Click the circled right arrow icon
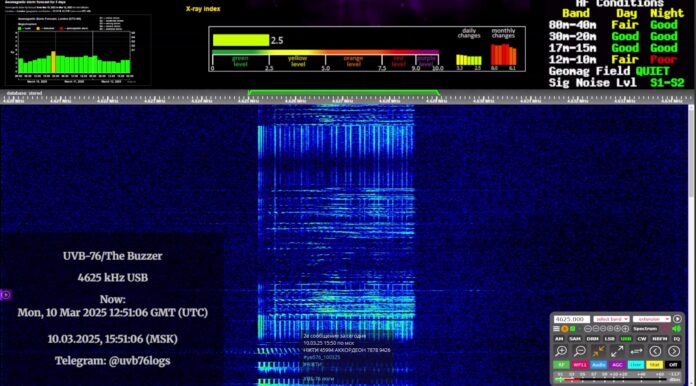Viewport: 696px width, 386px height. (x=674, y=351)
